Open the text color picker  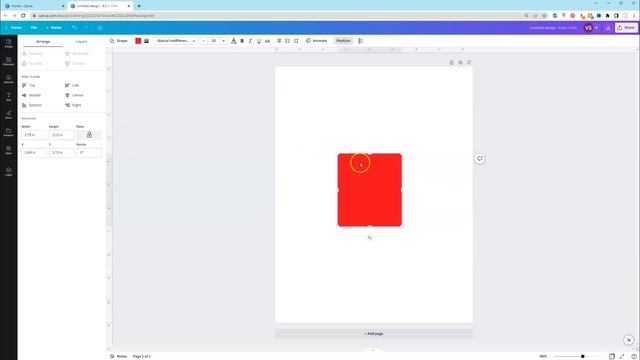(x=233, y=41)
